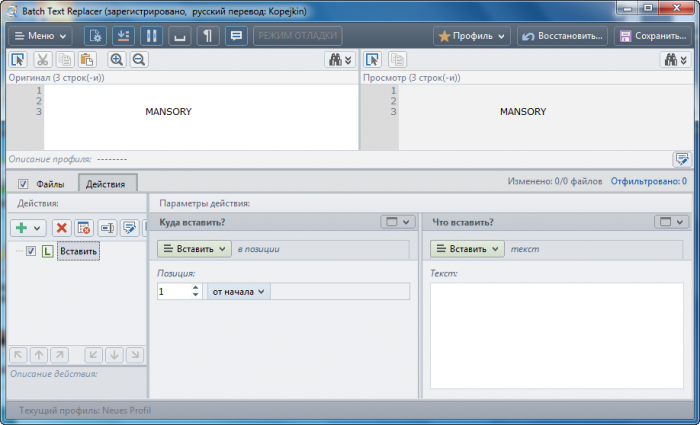Toggle the show spaces icon

click(x=179, y=36)
